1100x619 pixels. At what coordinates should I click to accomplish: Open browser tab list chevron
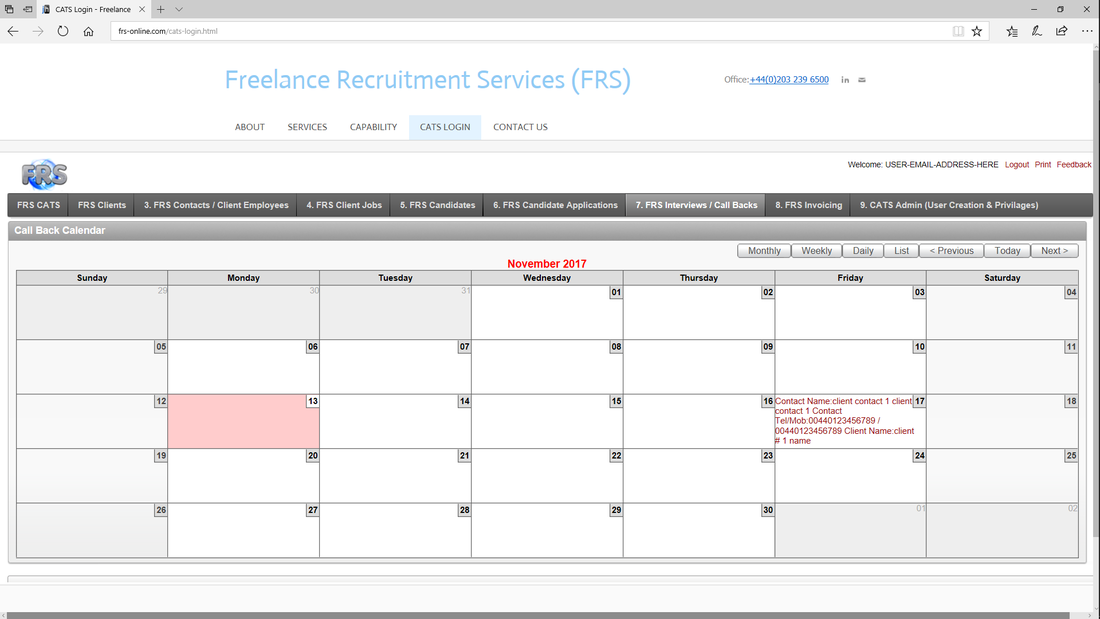click(x=179, y=9)
